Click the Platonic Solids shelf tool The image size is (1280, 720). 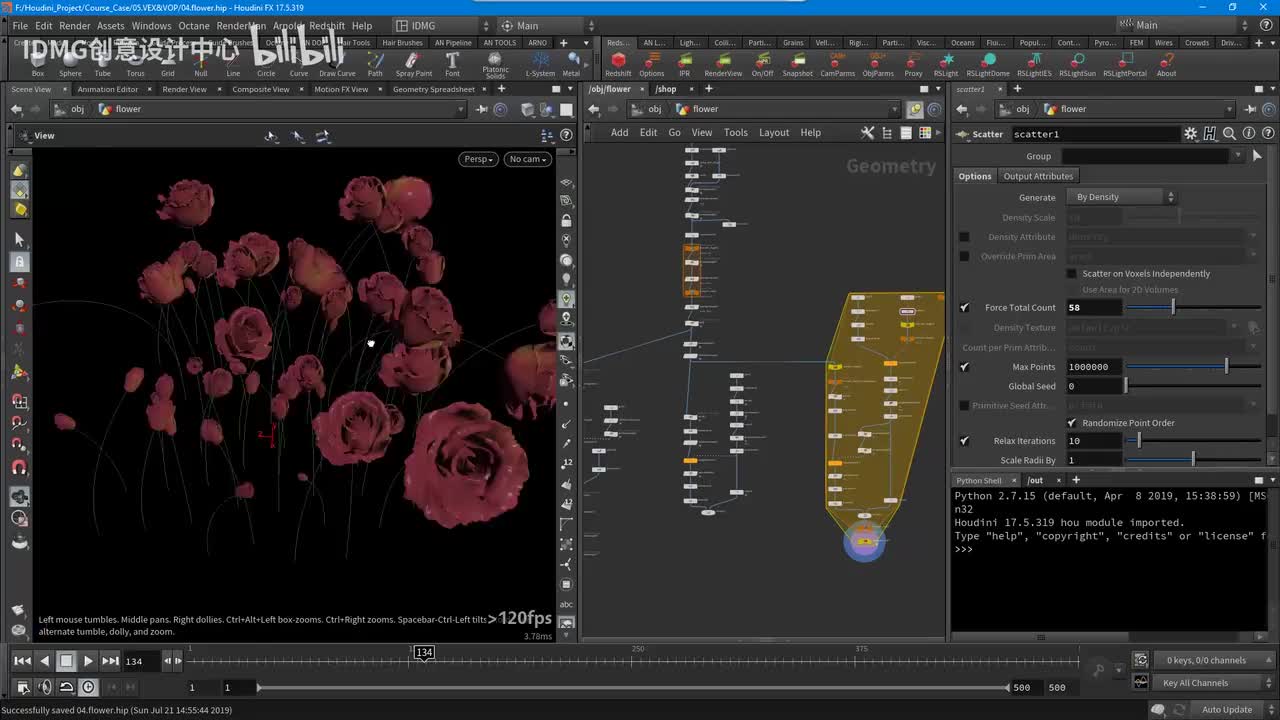495,64
